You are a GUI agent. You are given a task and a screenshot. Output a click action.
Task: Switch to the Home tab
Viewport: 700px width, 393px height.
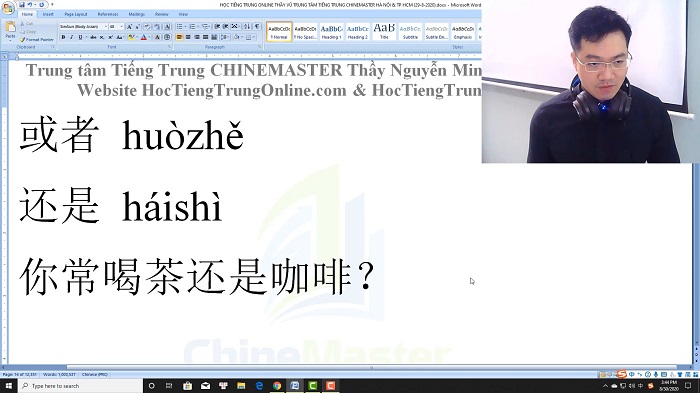click(27, 14)
